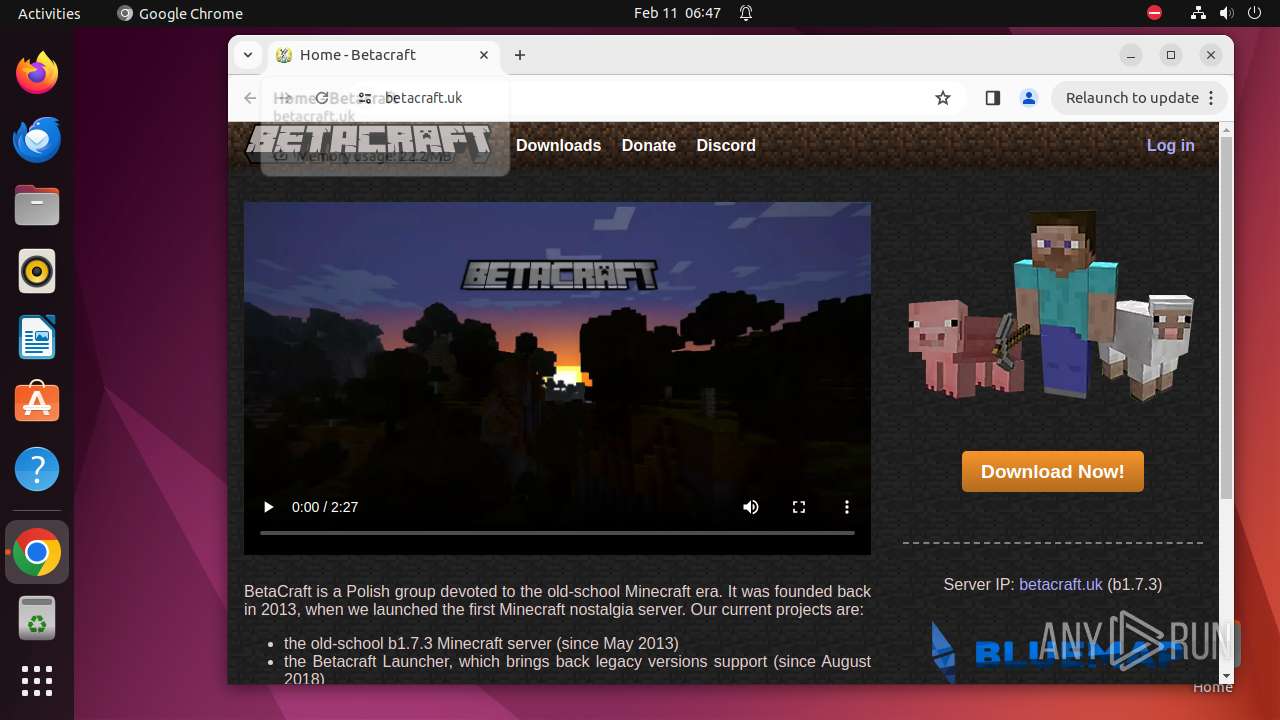The image size is (1280, 720).
Task: Open new tab with plus button
Action: [520, 55]
